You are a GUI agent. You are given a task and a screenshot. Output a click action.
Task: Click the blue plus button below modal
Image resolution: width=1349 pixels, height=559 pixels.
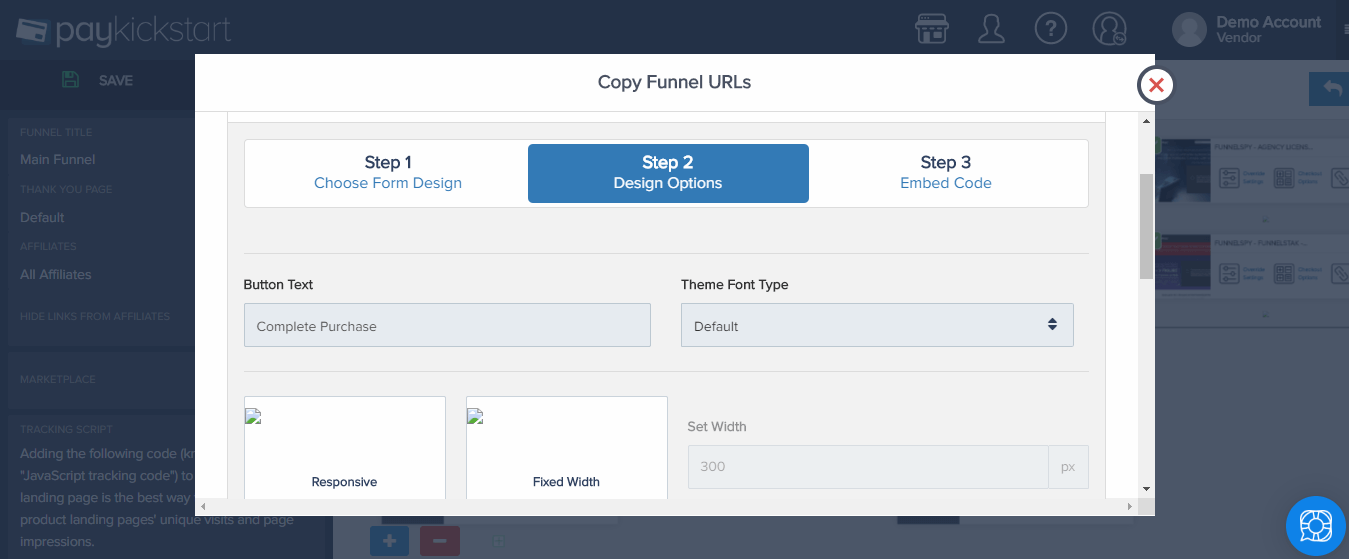coord(389,541)
